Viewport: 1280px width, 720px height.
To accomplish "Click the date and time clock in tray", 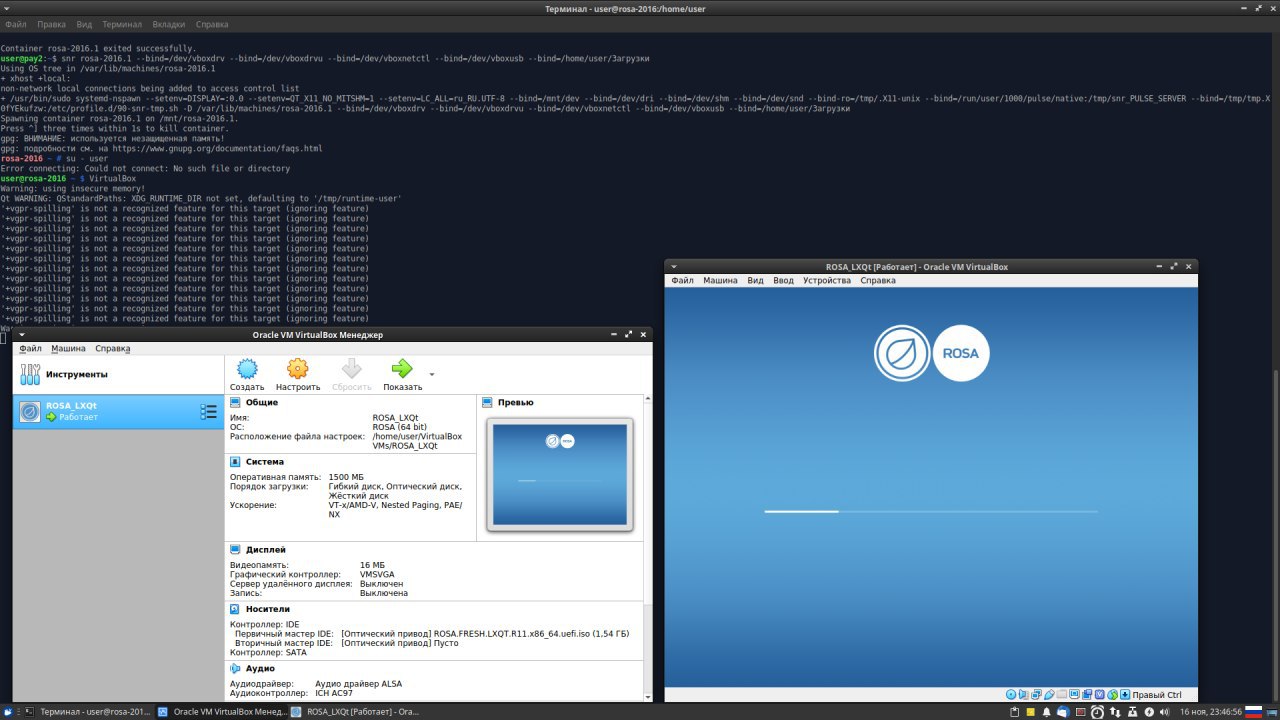I will (1211, 712).
